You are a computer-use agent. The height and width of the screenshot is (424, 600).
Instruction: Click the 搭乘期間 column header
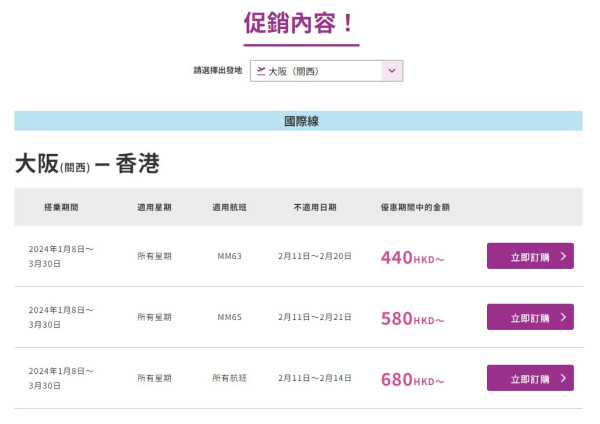point(61,207)
